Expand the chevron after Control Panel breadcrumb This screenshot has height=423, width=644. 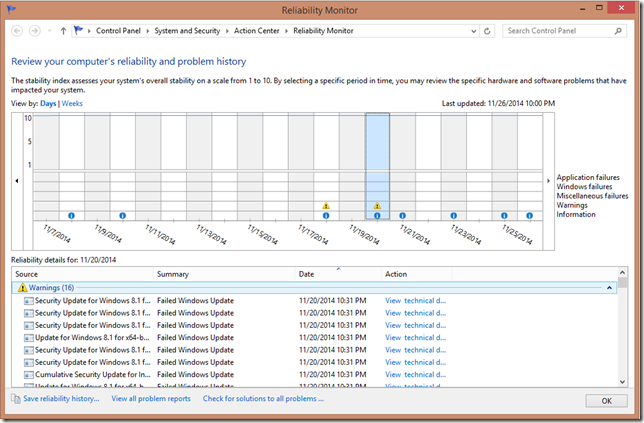[x=147, y=31]
